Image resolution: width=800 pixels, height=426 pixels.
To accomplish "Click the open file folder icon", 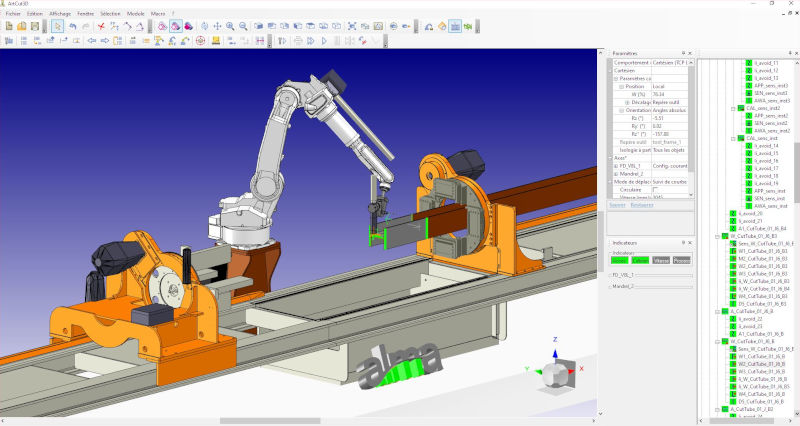I will [22, 25].
